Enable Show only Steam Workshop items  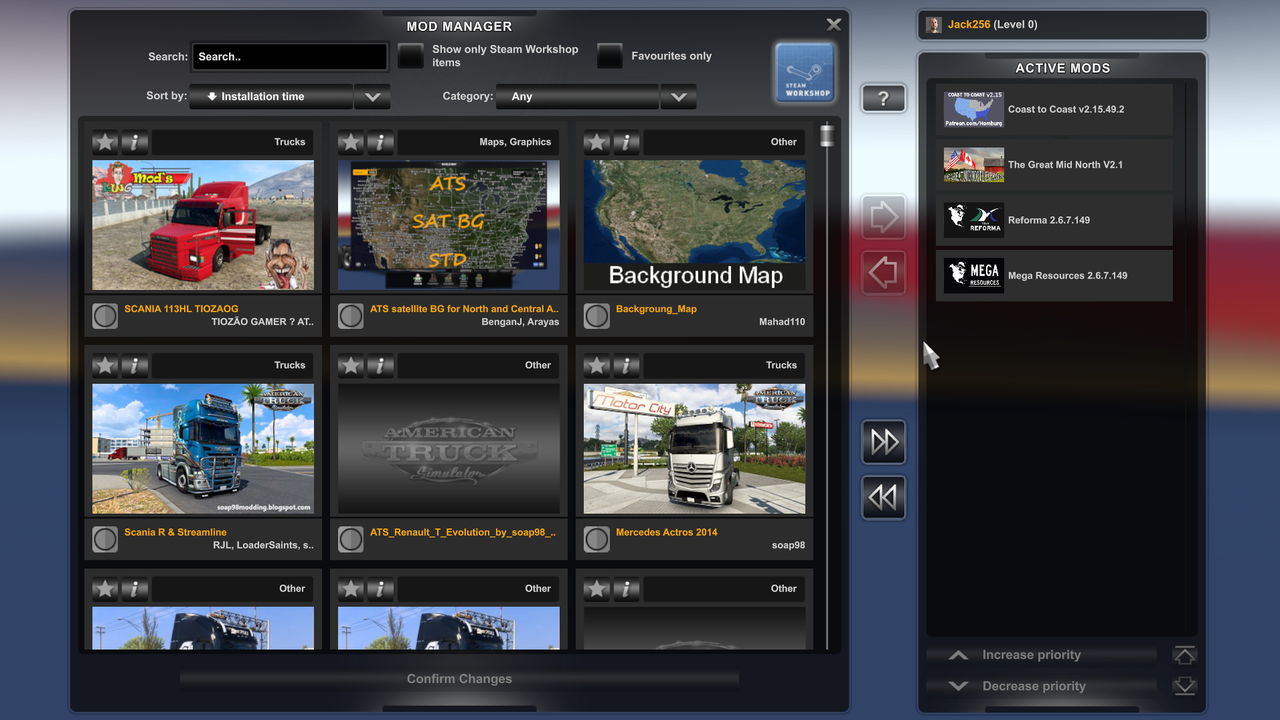coord(410,57)
